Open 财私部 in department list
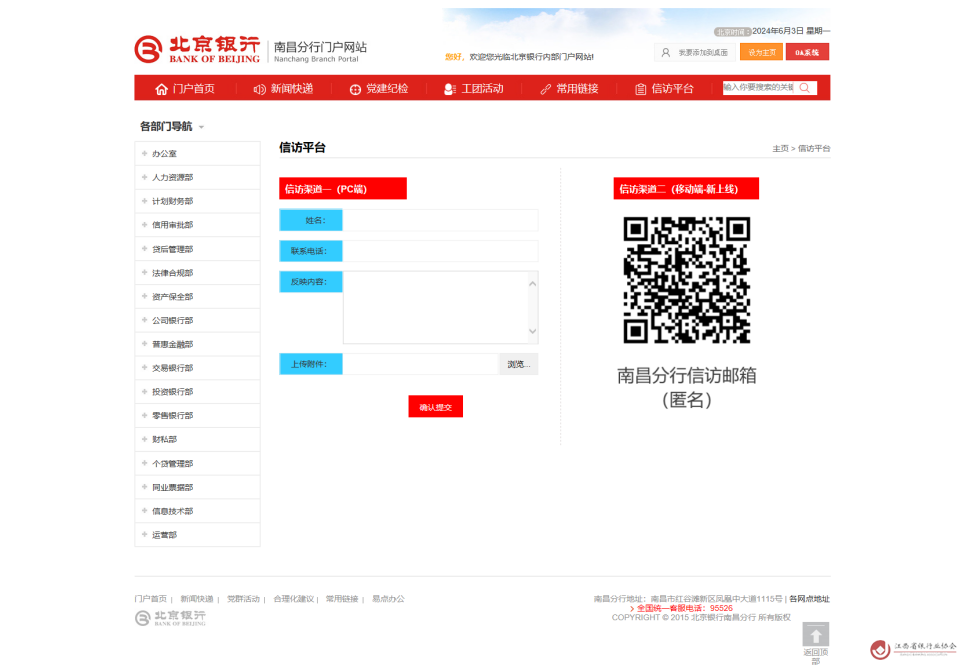Image resolution: width=966 pixels, height=666 pixels. pyautogui.click(x=197, y=439)
